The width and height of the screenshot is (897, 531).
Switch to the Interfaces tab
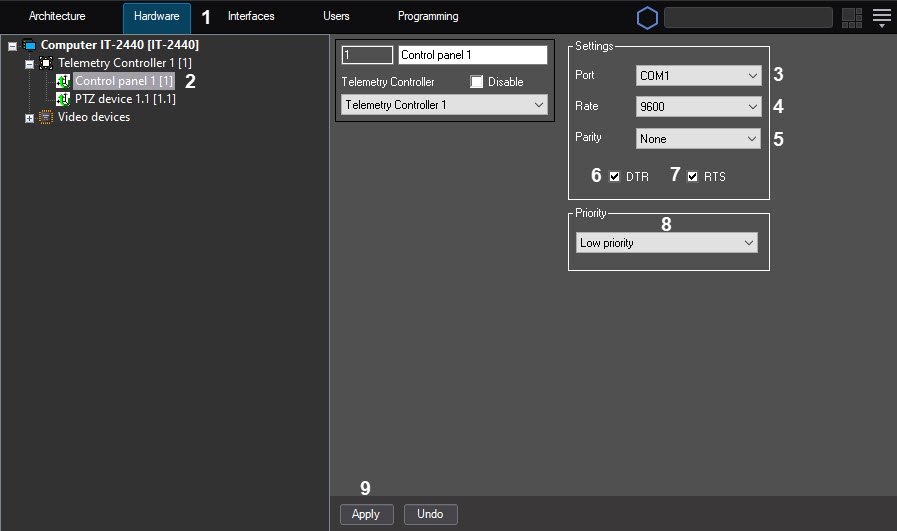pos(251,17)
